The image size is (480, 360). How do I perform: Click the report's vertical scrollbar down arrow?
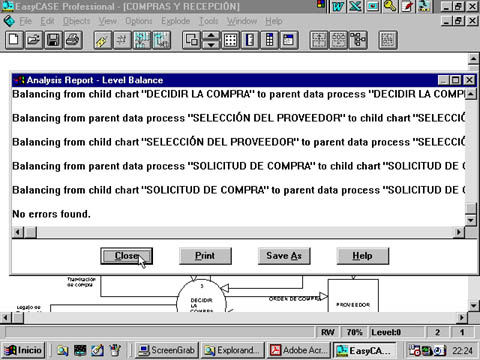pos(471,220)
